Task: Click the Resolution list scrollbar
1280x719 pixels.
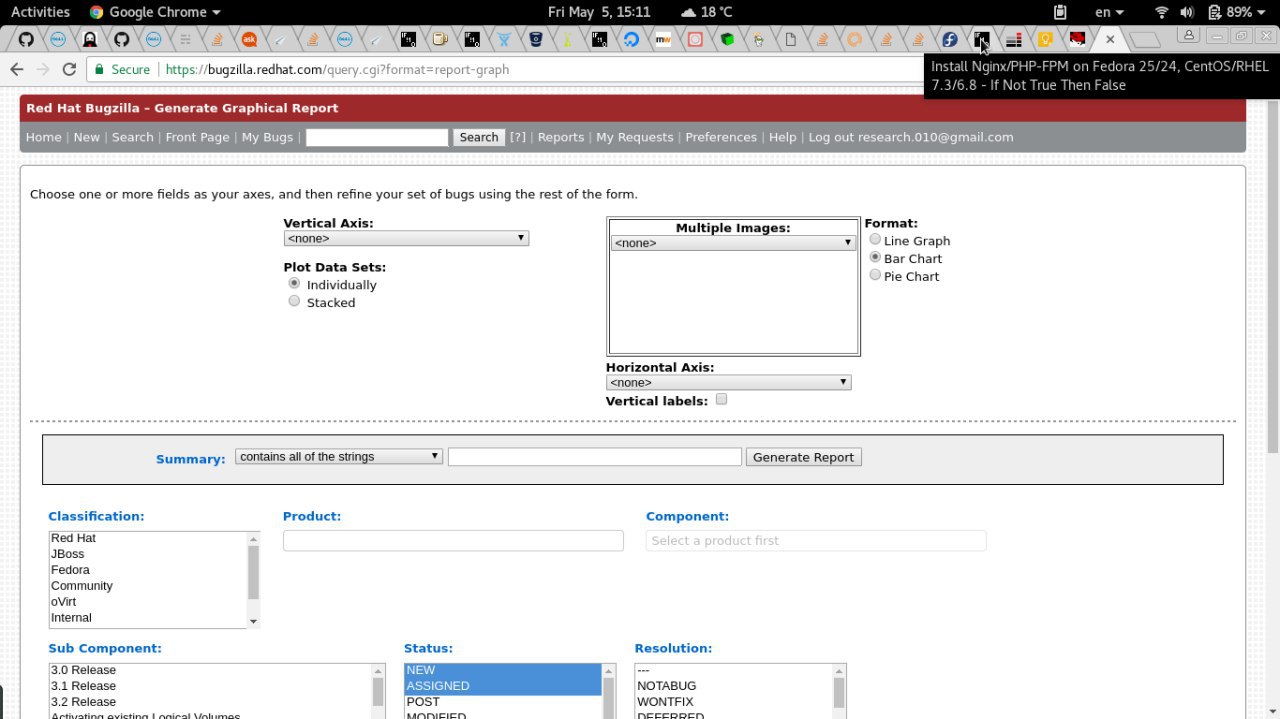Action: [839, 692]
